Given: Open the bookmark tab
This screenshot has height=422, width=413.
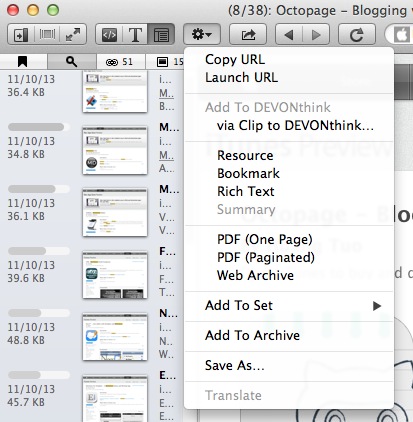Looking at the screenshot, I should pyautogui.click(x=23, y=62).
